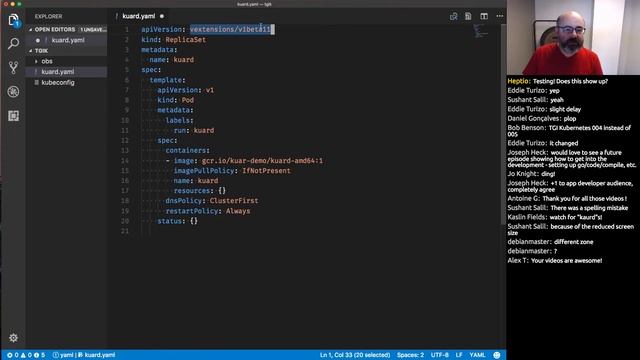Click the unsaved dot on kuard.yaml tab
Image resolution: width=640 pixels, height=360 pixels.
click(162, 16)
